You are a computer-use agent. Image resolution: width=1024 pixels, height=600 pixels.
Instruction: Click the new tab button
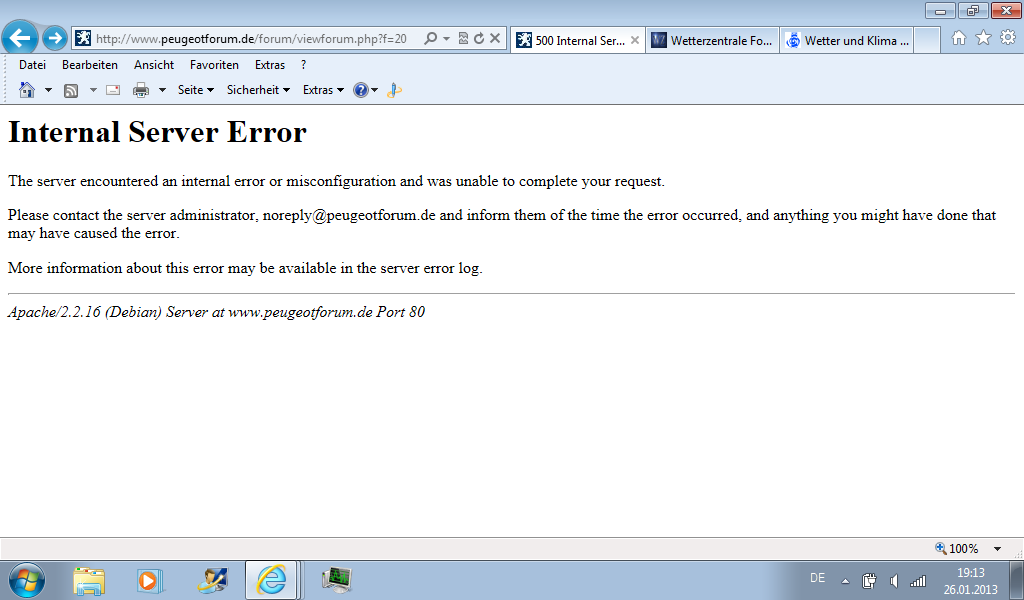[927, 40]
